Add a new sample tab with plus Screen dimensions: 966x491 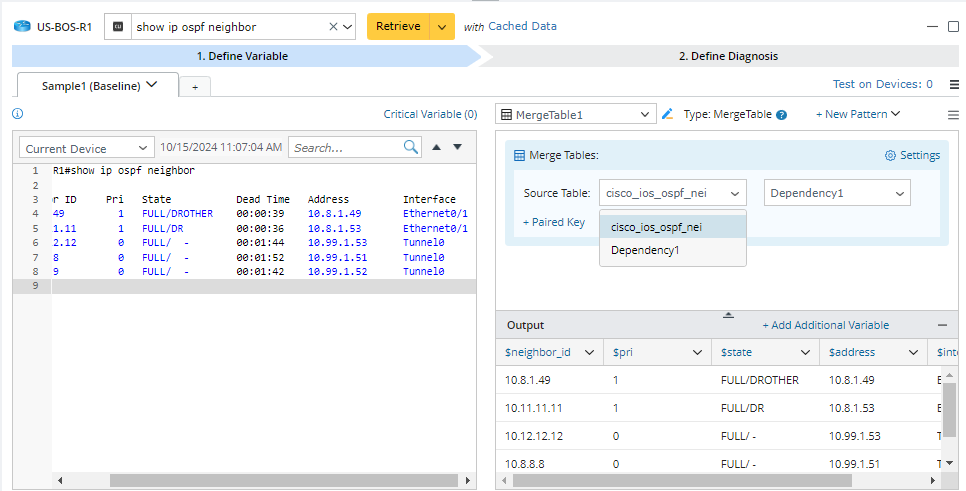[x=194, y=87]
